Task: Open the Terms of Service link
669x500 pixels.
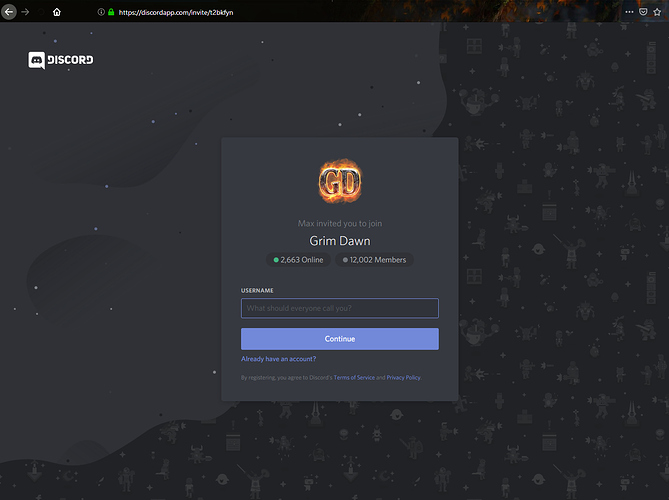Action: tap(354, 378)
